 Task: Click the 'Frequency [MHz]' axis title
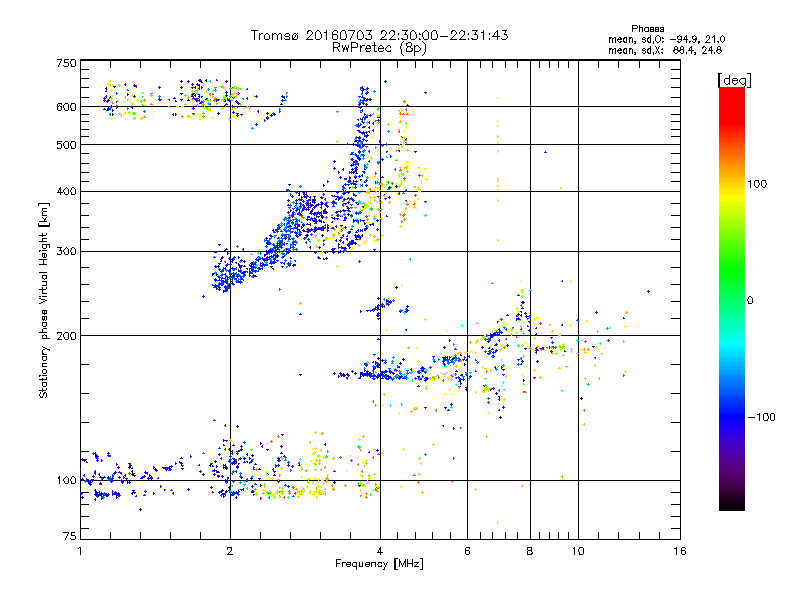[x=379, y=564]
